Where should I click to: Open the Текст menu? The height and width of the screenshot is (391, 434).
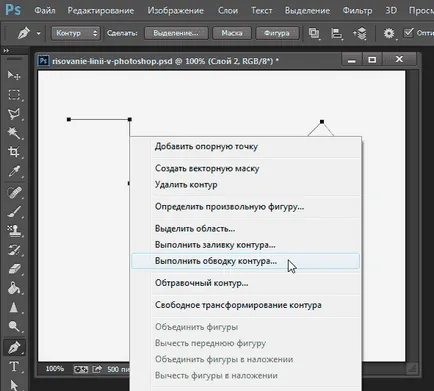(261, 11)
